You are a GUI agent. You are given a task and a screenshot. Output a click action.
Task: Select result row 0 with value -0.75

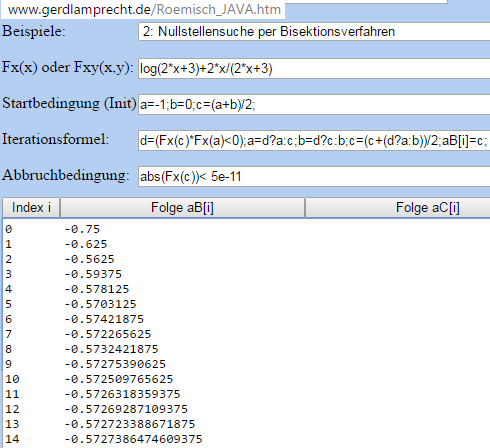point(247,229)
